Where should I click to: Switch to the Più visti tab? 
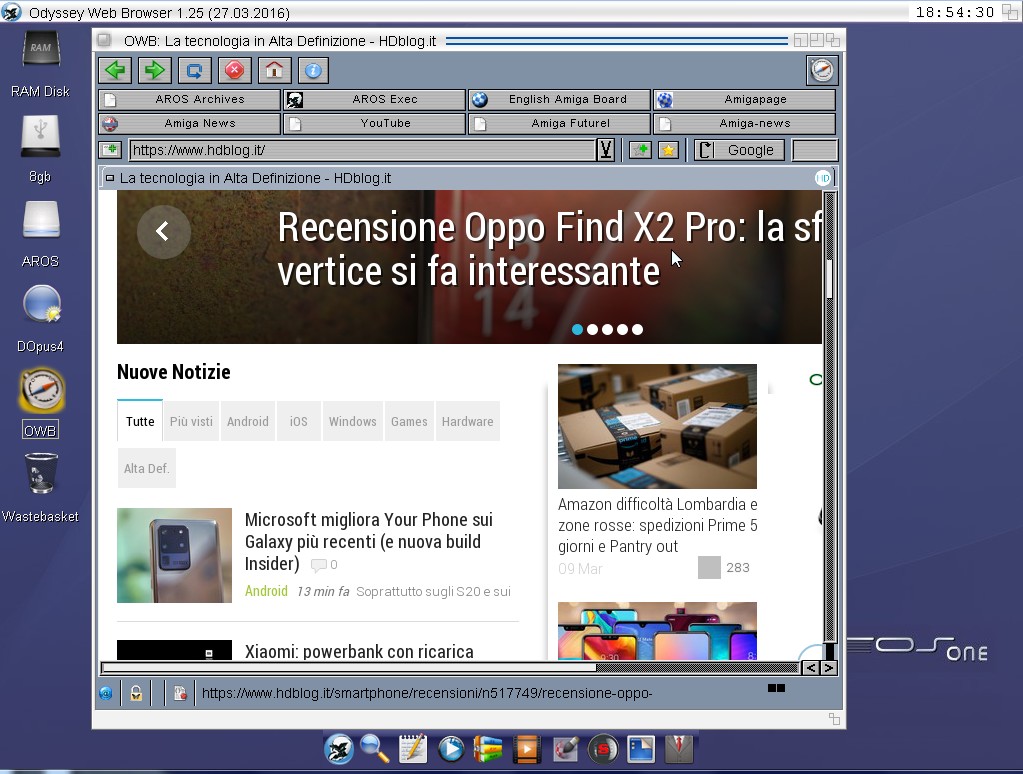click(190, 421)
